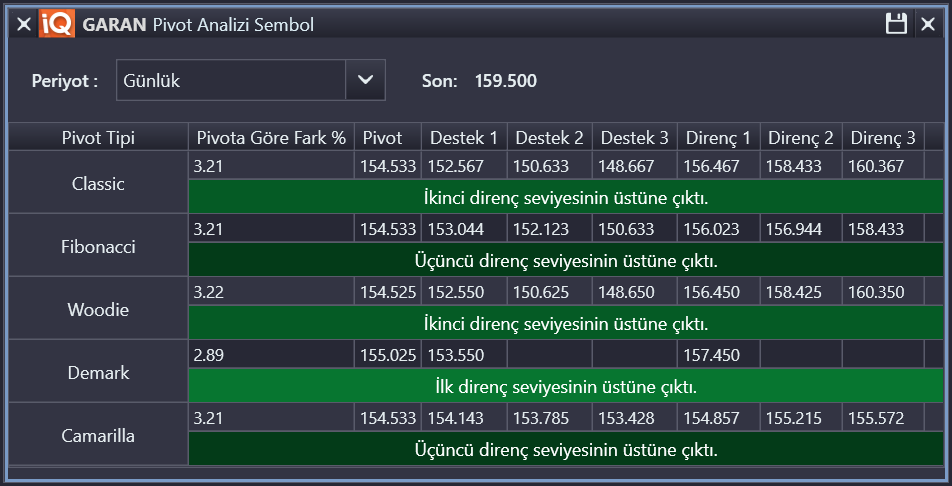Select the Destek 1 column header

click(x=464, y=137)
